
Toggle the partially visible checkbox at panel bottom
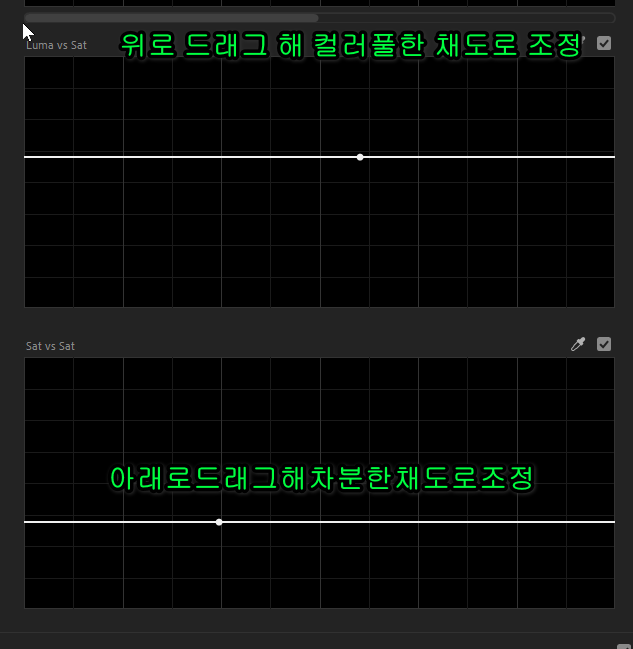tap(622, 645)
